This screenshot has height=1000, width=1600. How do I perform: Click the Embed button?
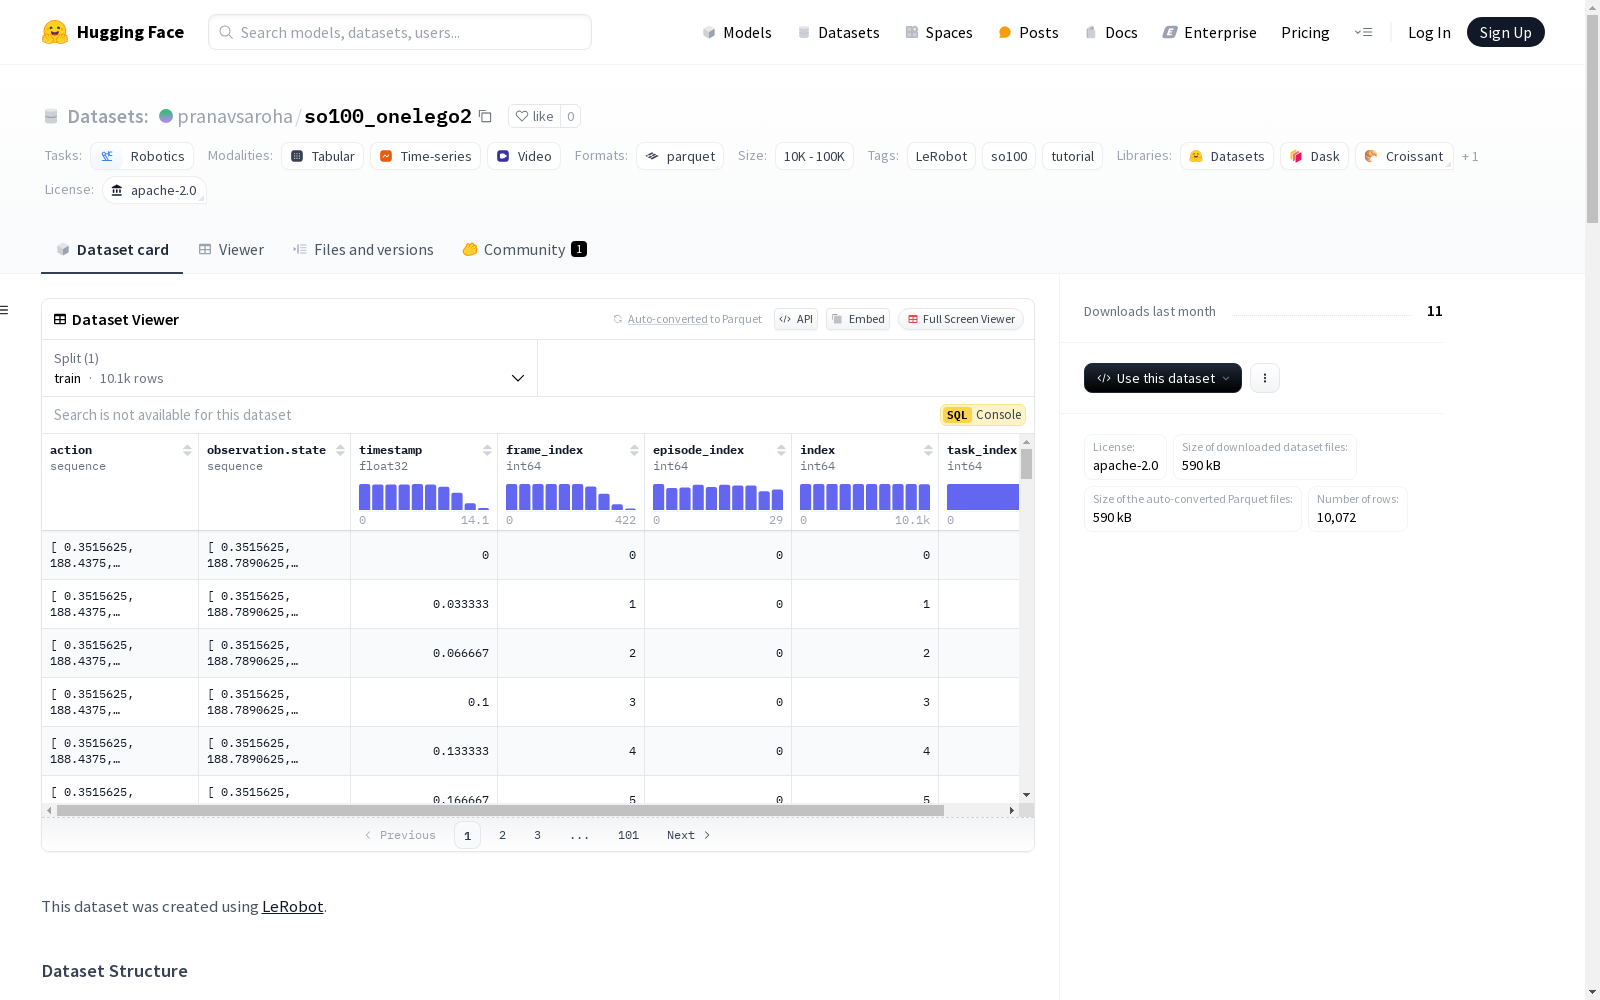click(858, 319)
